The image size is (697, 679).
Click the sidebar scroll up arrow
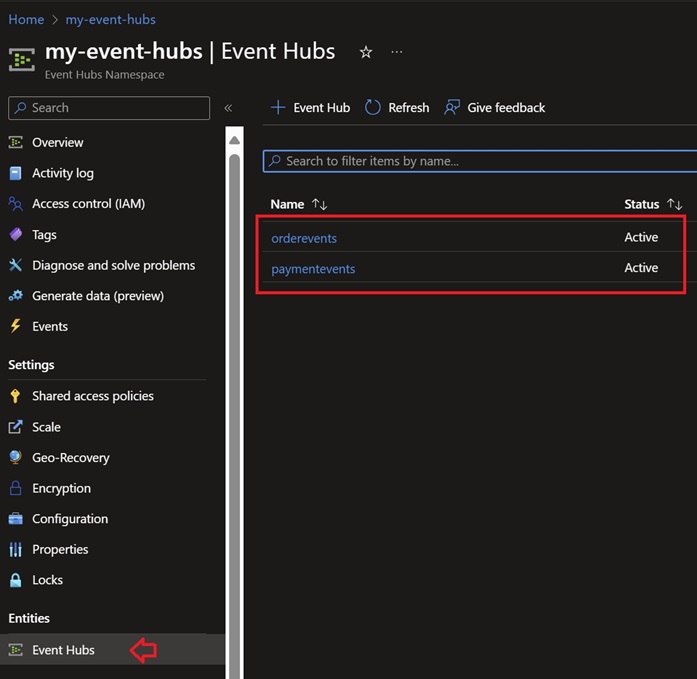(234, 140)
